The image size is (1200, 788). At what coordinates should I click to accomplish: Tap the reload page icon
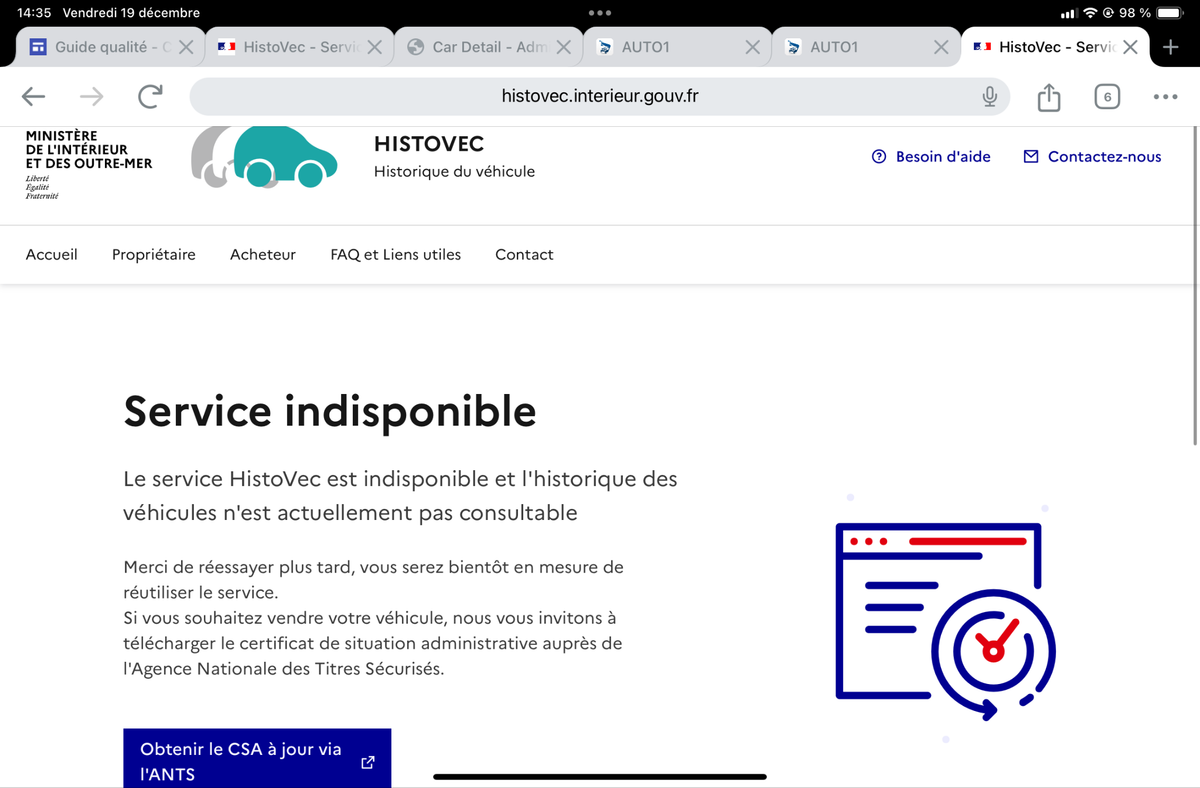click(x=150, y=96)
